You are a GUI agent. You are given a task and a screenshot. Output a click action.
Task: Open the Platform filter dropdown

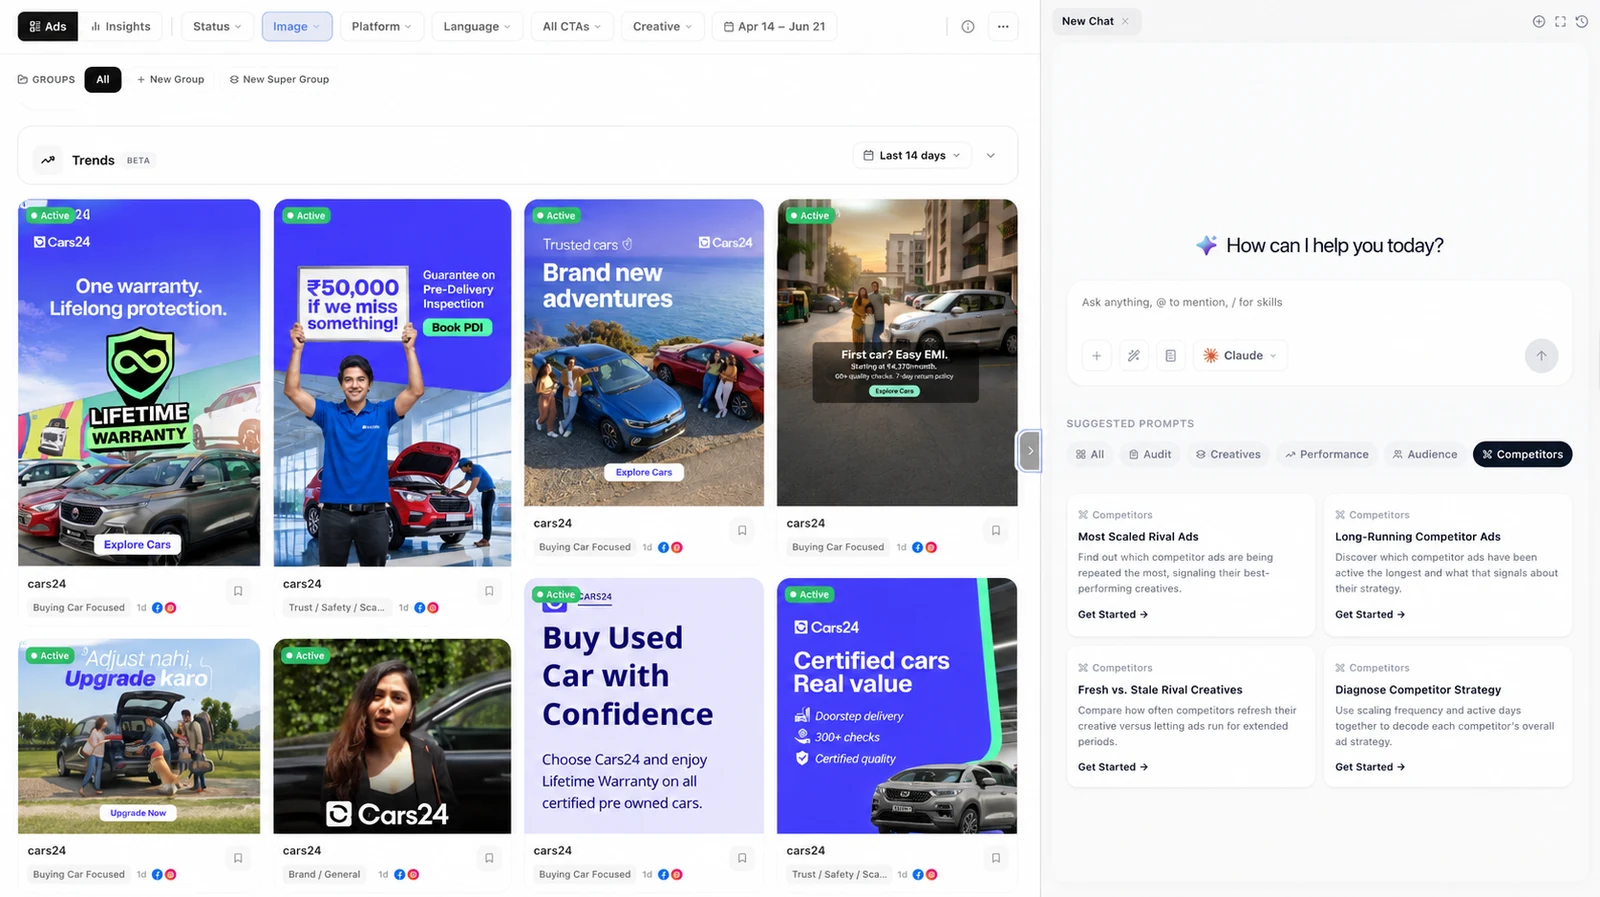[382, 27]
